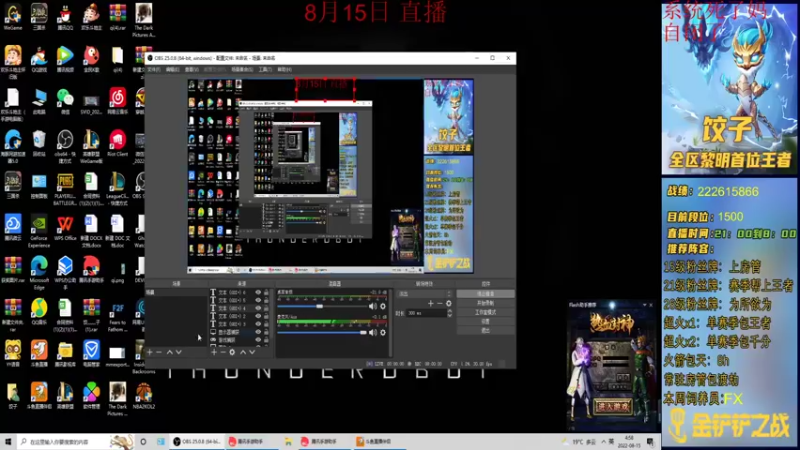Expand hidden system tray icons chevron
The height and width of the screenshot is (450, 800).
603,441
